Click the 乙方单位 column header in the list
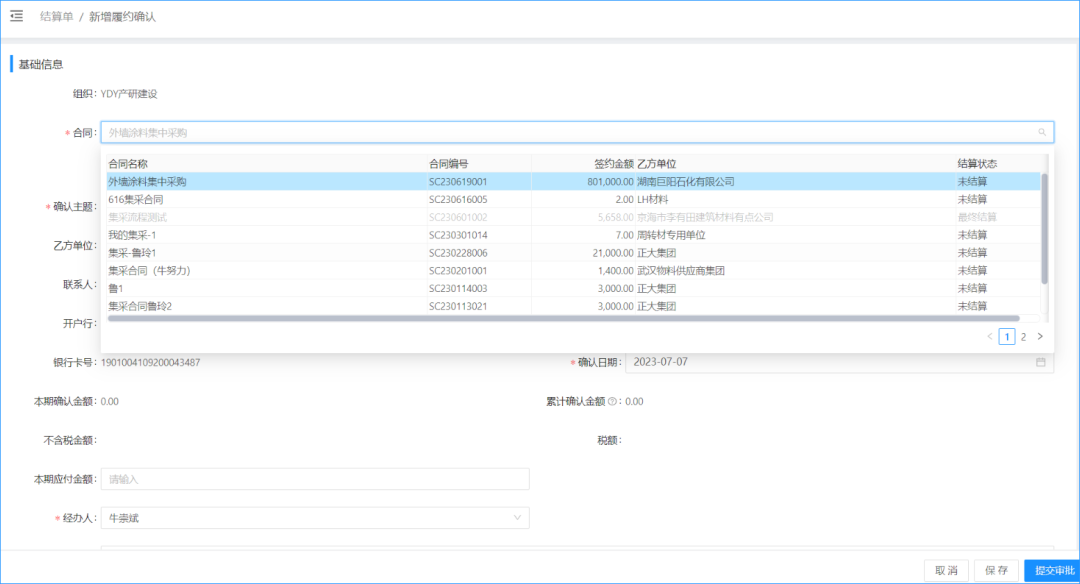1080x584 pixels. 656,164
